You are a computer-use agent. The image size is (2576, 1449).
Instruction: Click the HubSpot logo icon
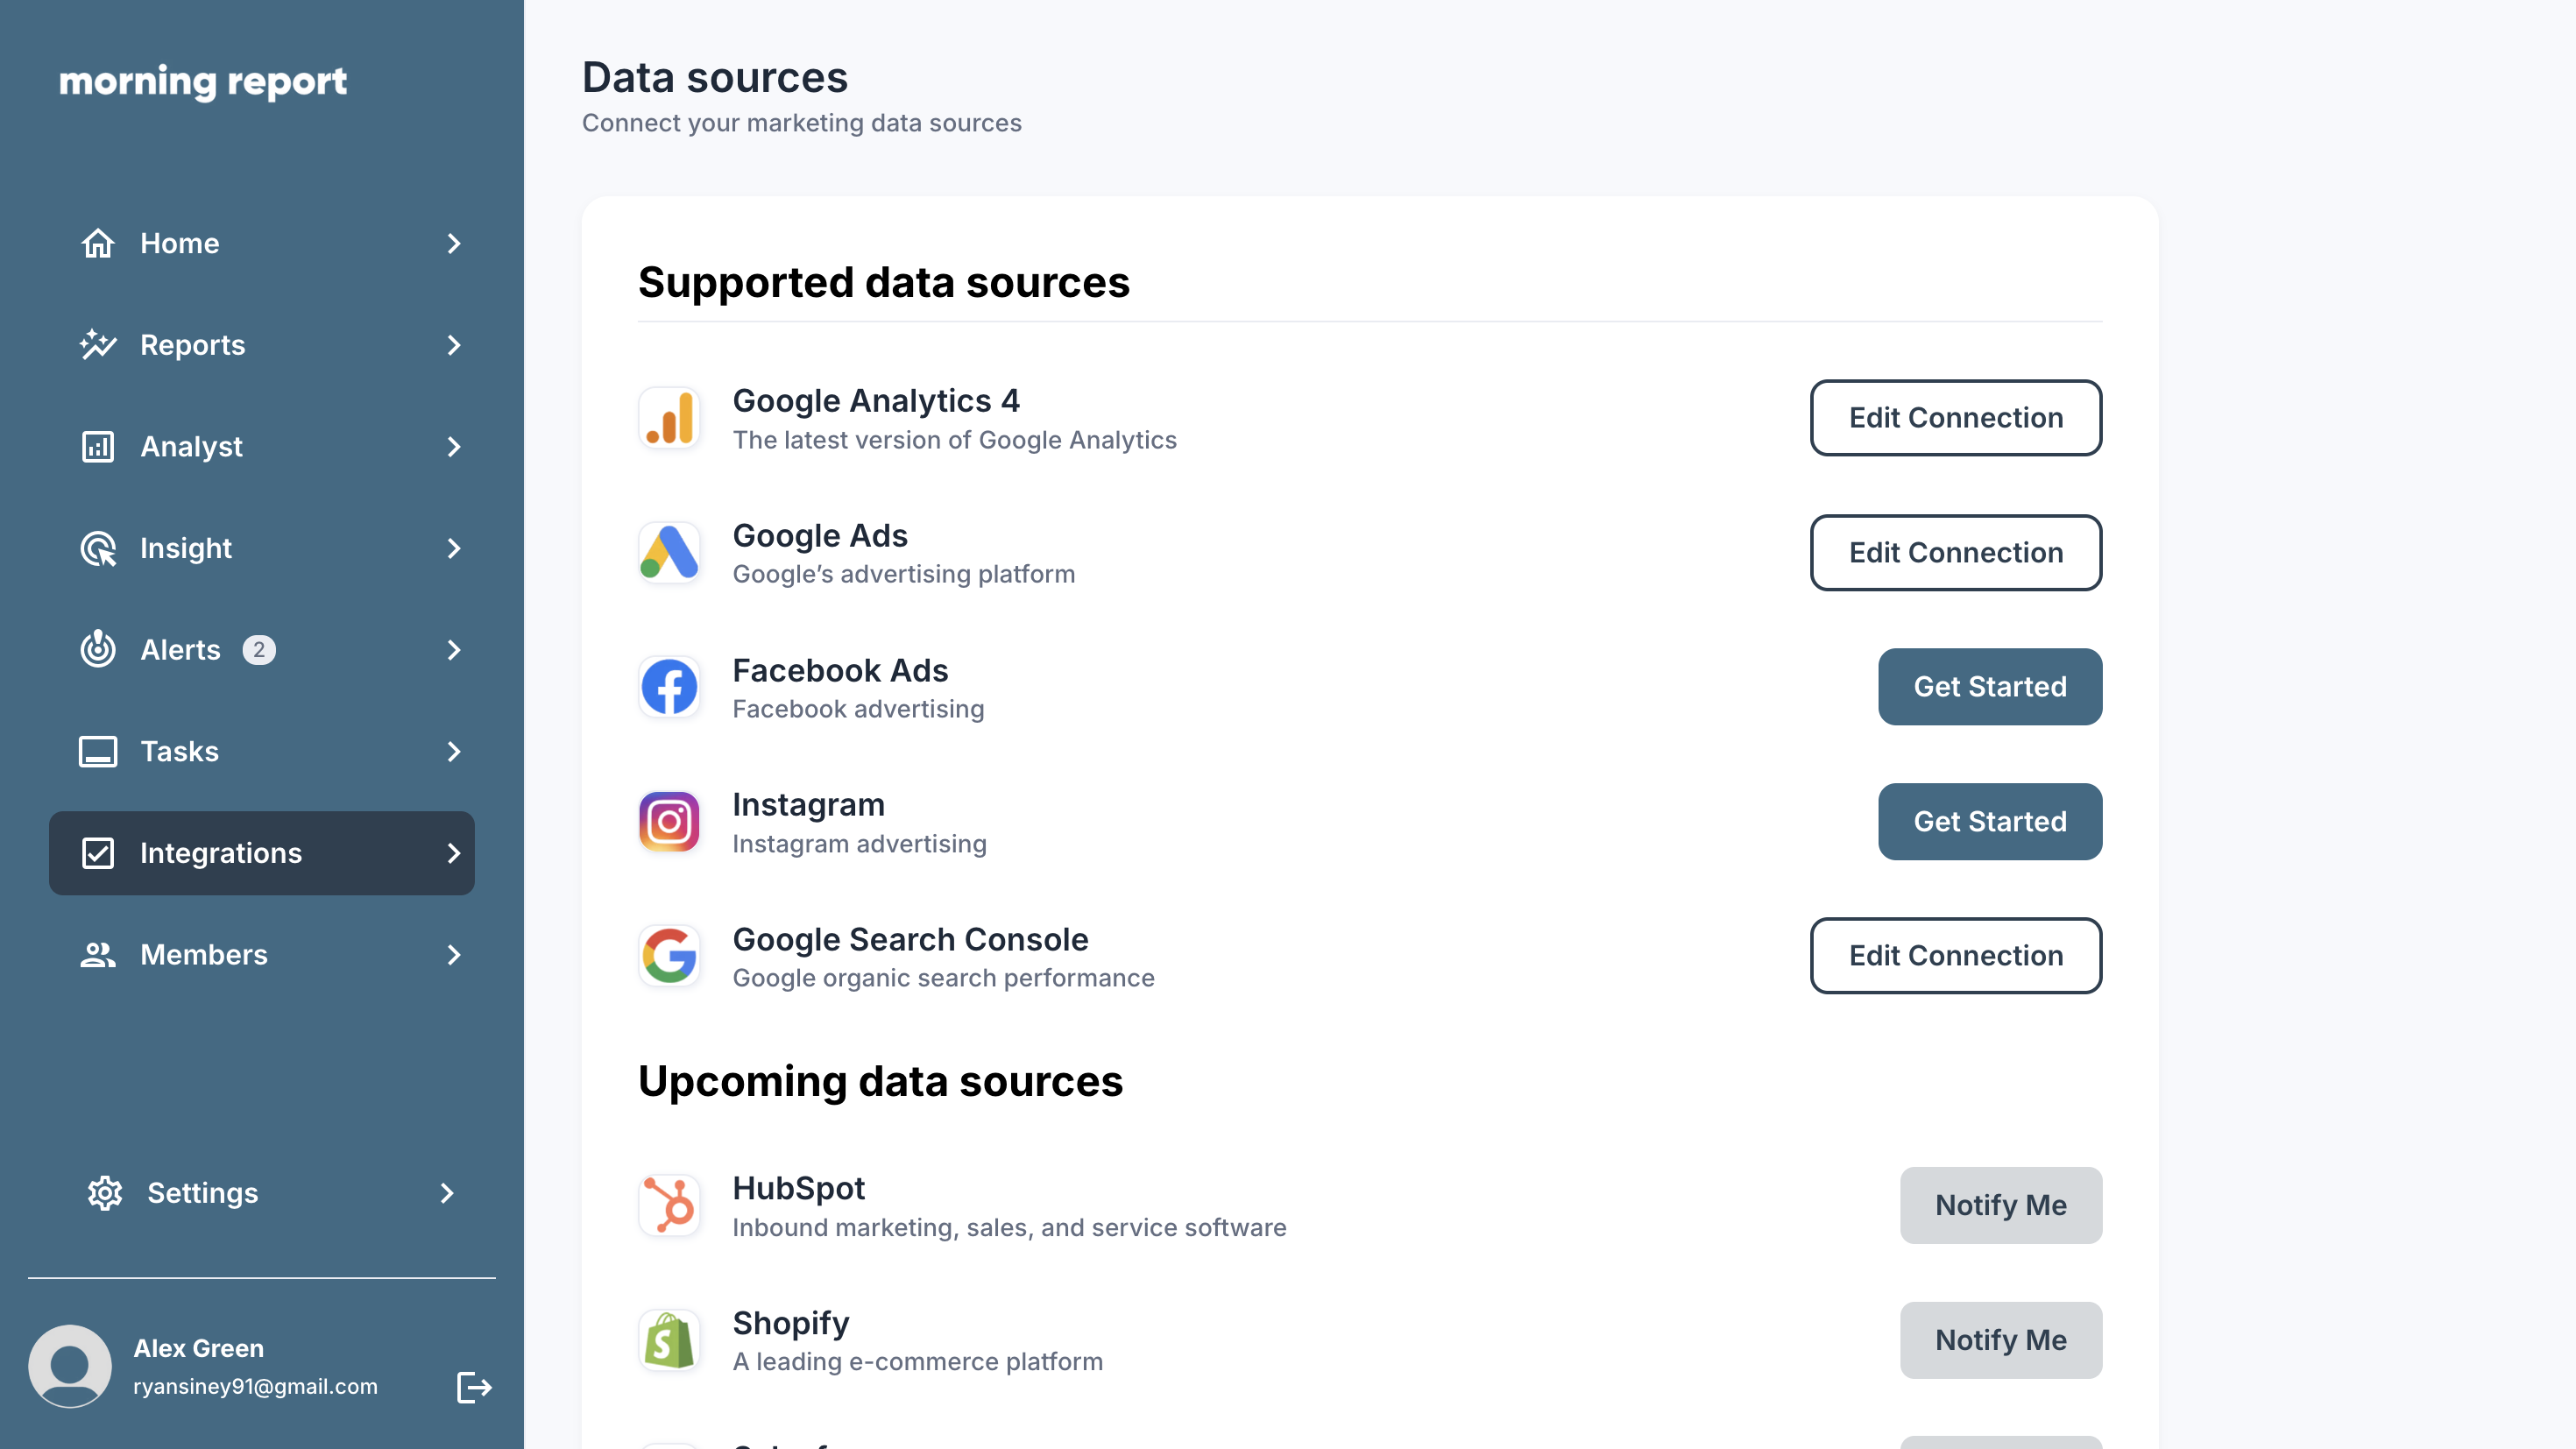[x=669, y=1205]
